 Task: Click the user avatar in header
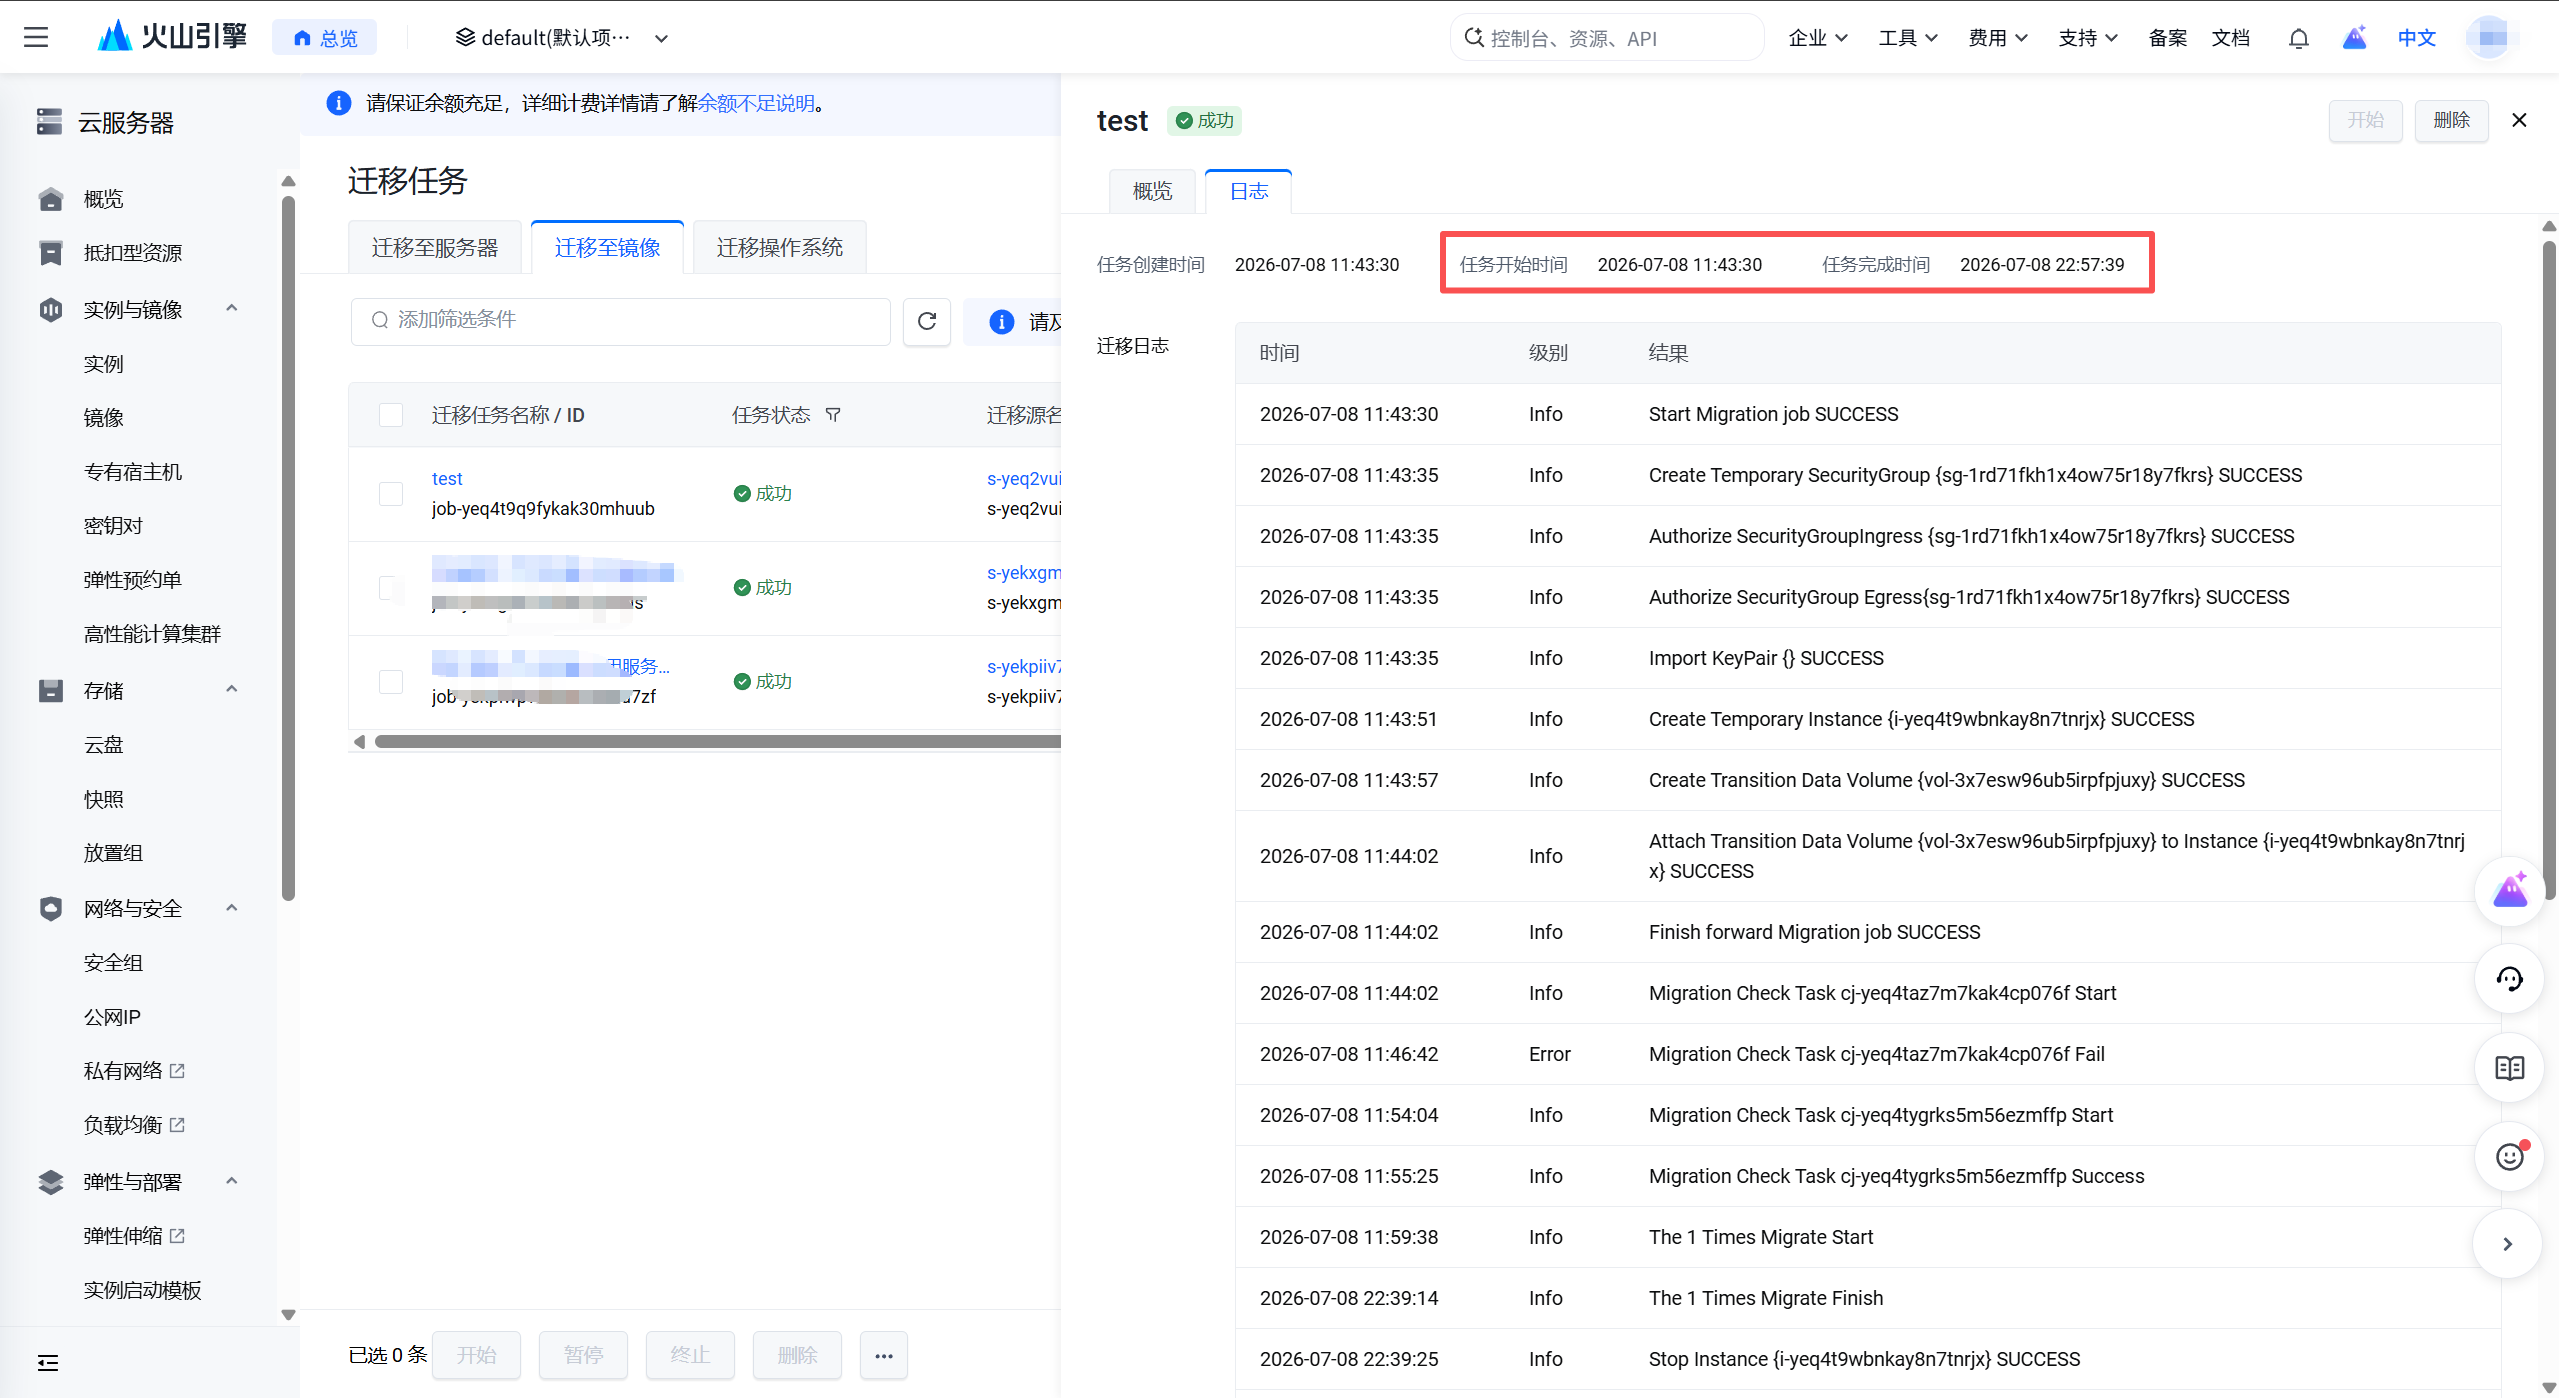(2491, 38)
